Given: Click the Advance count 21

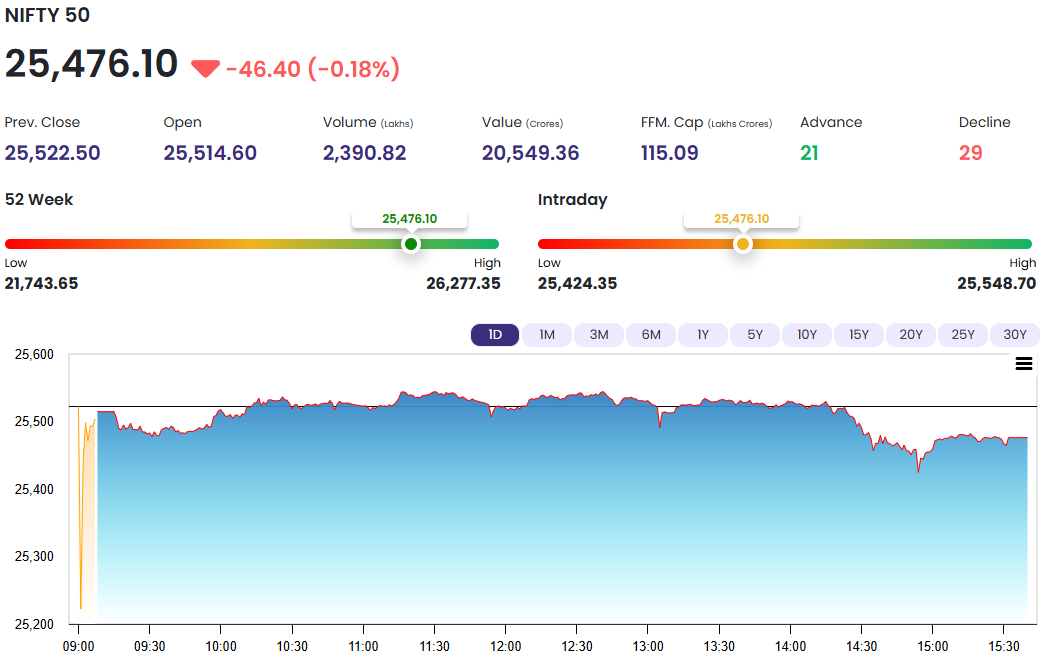Looking at the screenshot, I should tap(809, 153).
